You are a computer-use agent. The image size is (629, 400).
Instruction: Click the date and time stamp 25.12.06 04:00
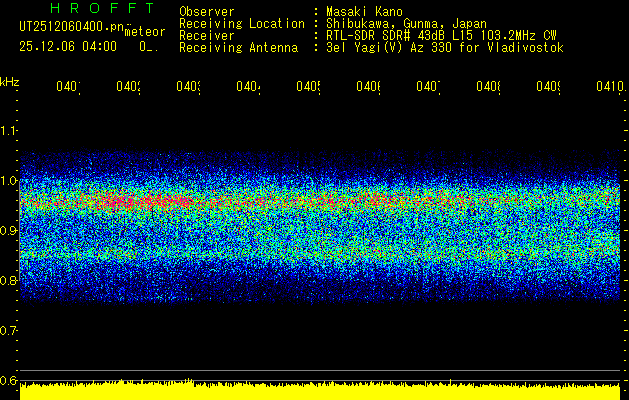pyautogui.click(x=67, y=46)
